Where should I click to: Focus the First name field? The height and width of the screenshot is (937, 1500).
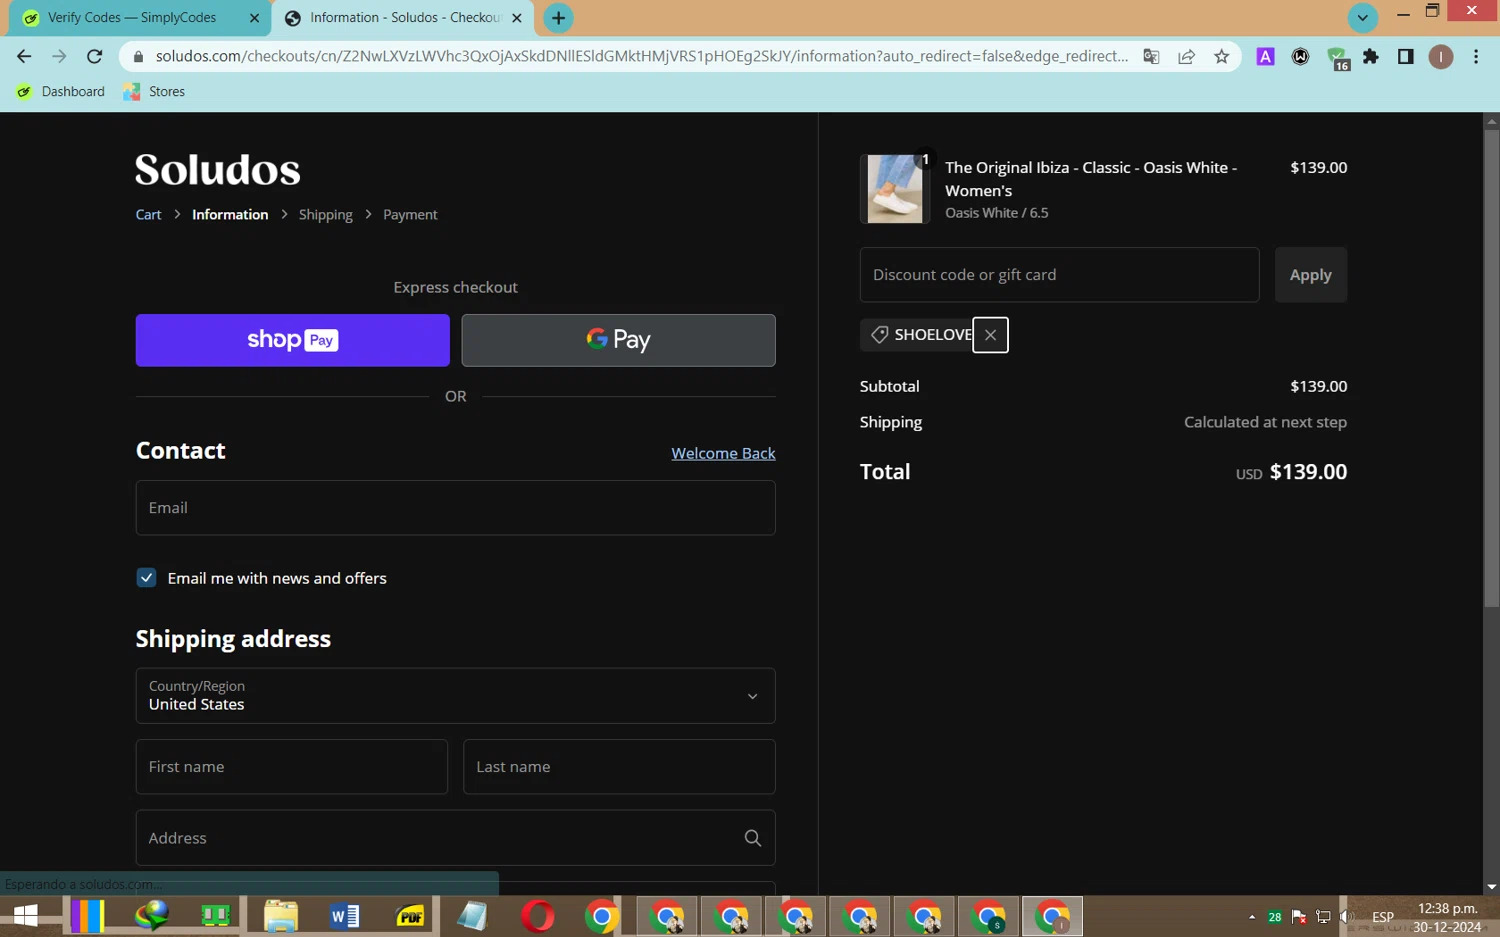(291, 767)
